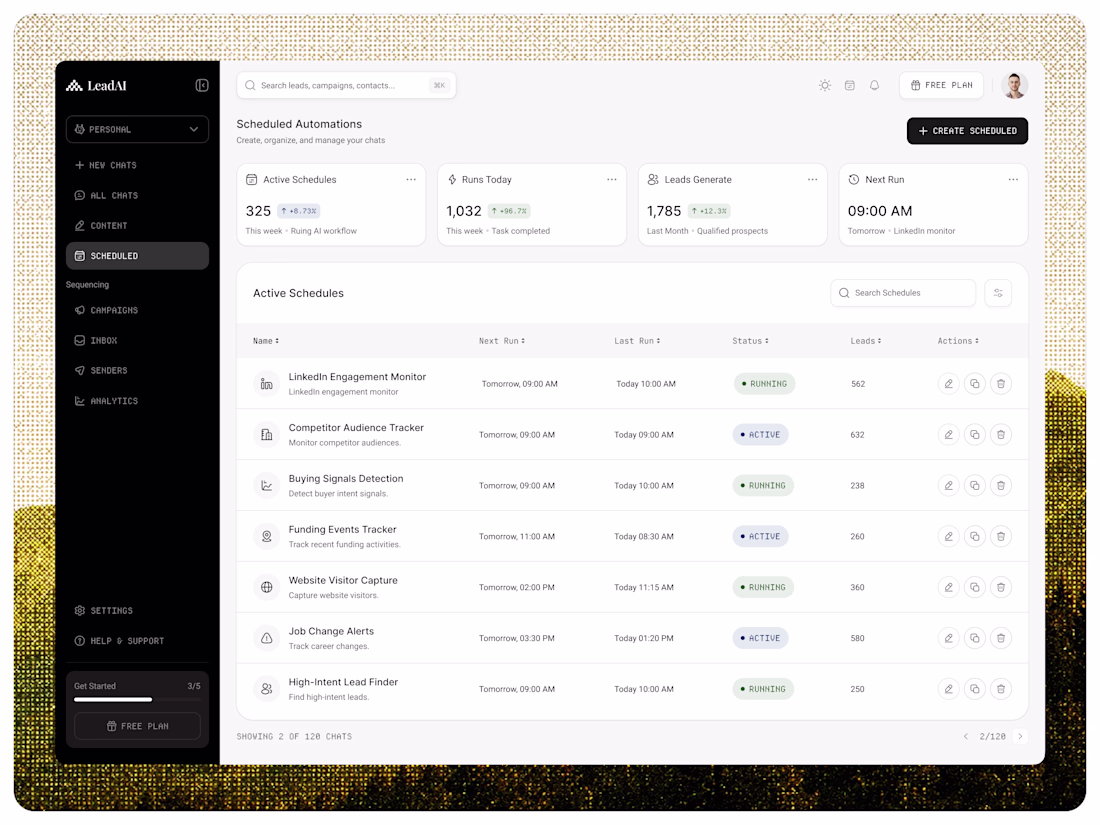The width and height of the screenshot is (1100, 825).
Task: Edit the Competitor Audience Tracker schedule
Action: [948, 435]
